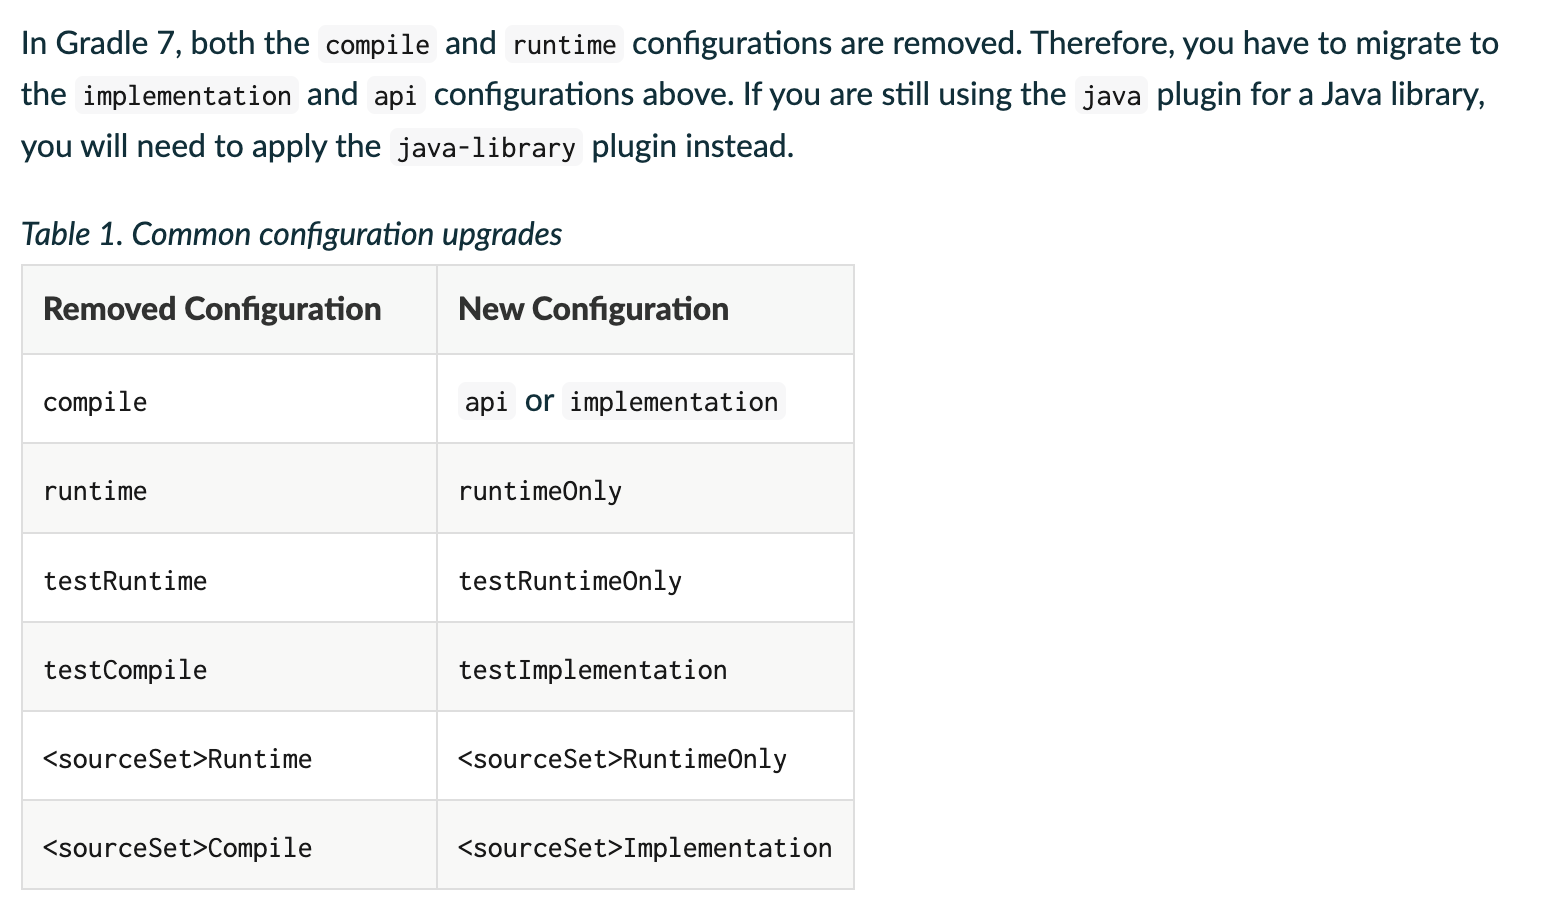Click 'implementation' code in the compile row
The width and height of the screenshot is (1548, 912).
(674, 402)
